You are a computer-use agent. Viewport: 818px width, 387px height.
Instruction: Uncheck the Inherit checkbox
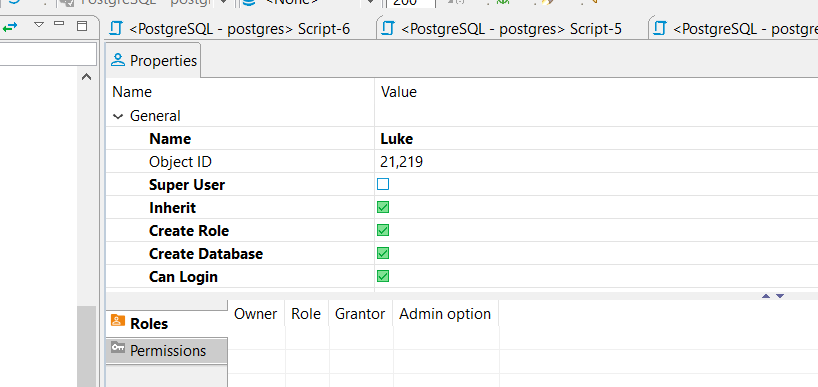pos(383,207)
